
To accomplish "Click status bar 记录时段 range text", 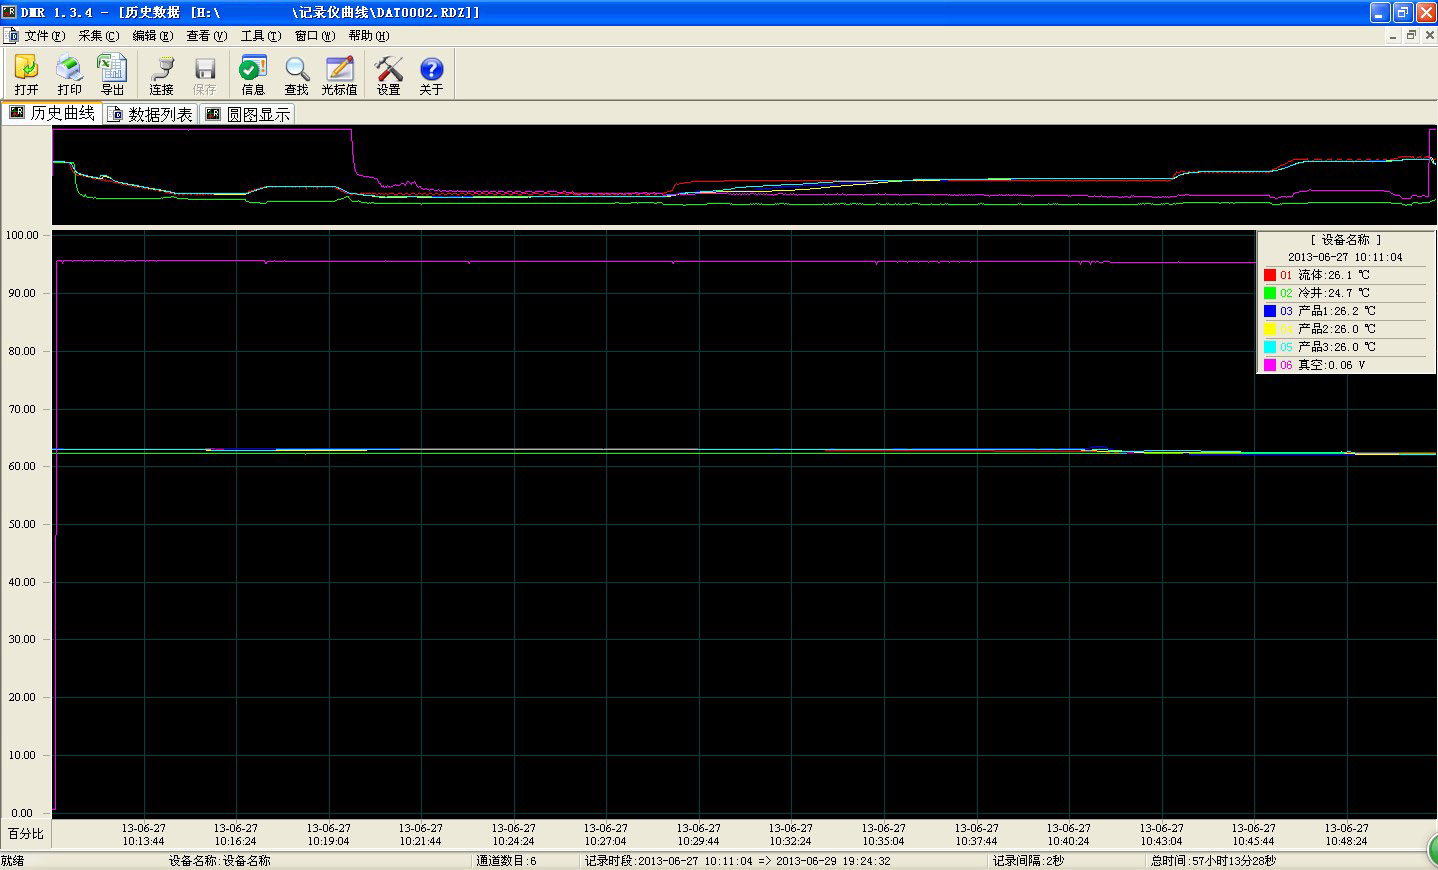I will pos(737,861).
